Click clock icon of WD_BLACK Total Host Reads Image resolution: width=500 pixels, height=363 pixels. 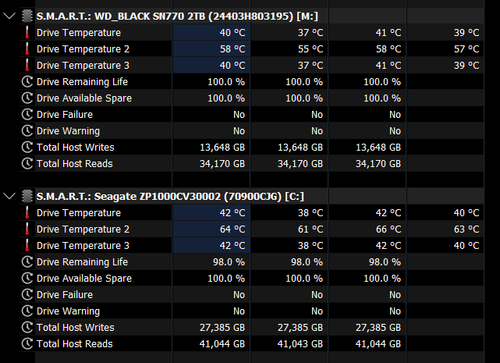click(x=27, y=163)
